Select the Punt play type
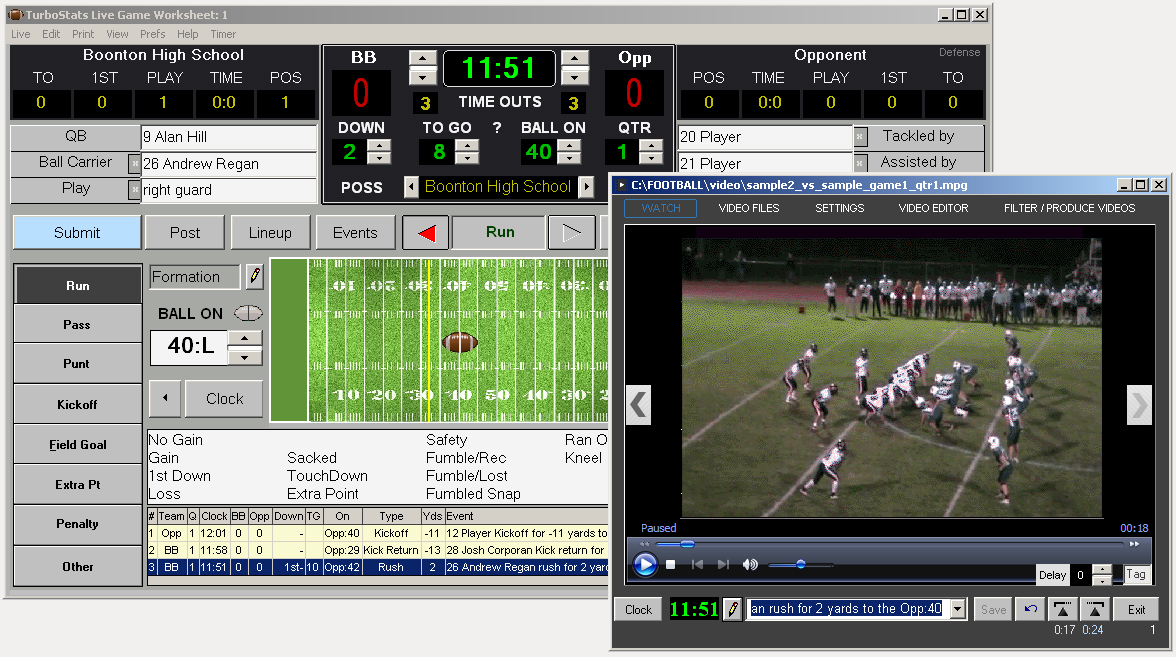This screenshot has width=1176, height=657. (77, 364)
